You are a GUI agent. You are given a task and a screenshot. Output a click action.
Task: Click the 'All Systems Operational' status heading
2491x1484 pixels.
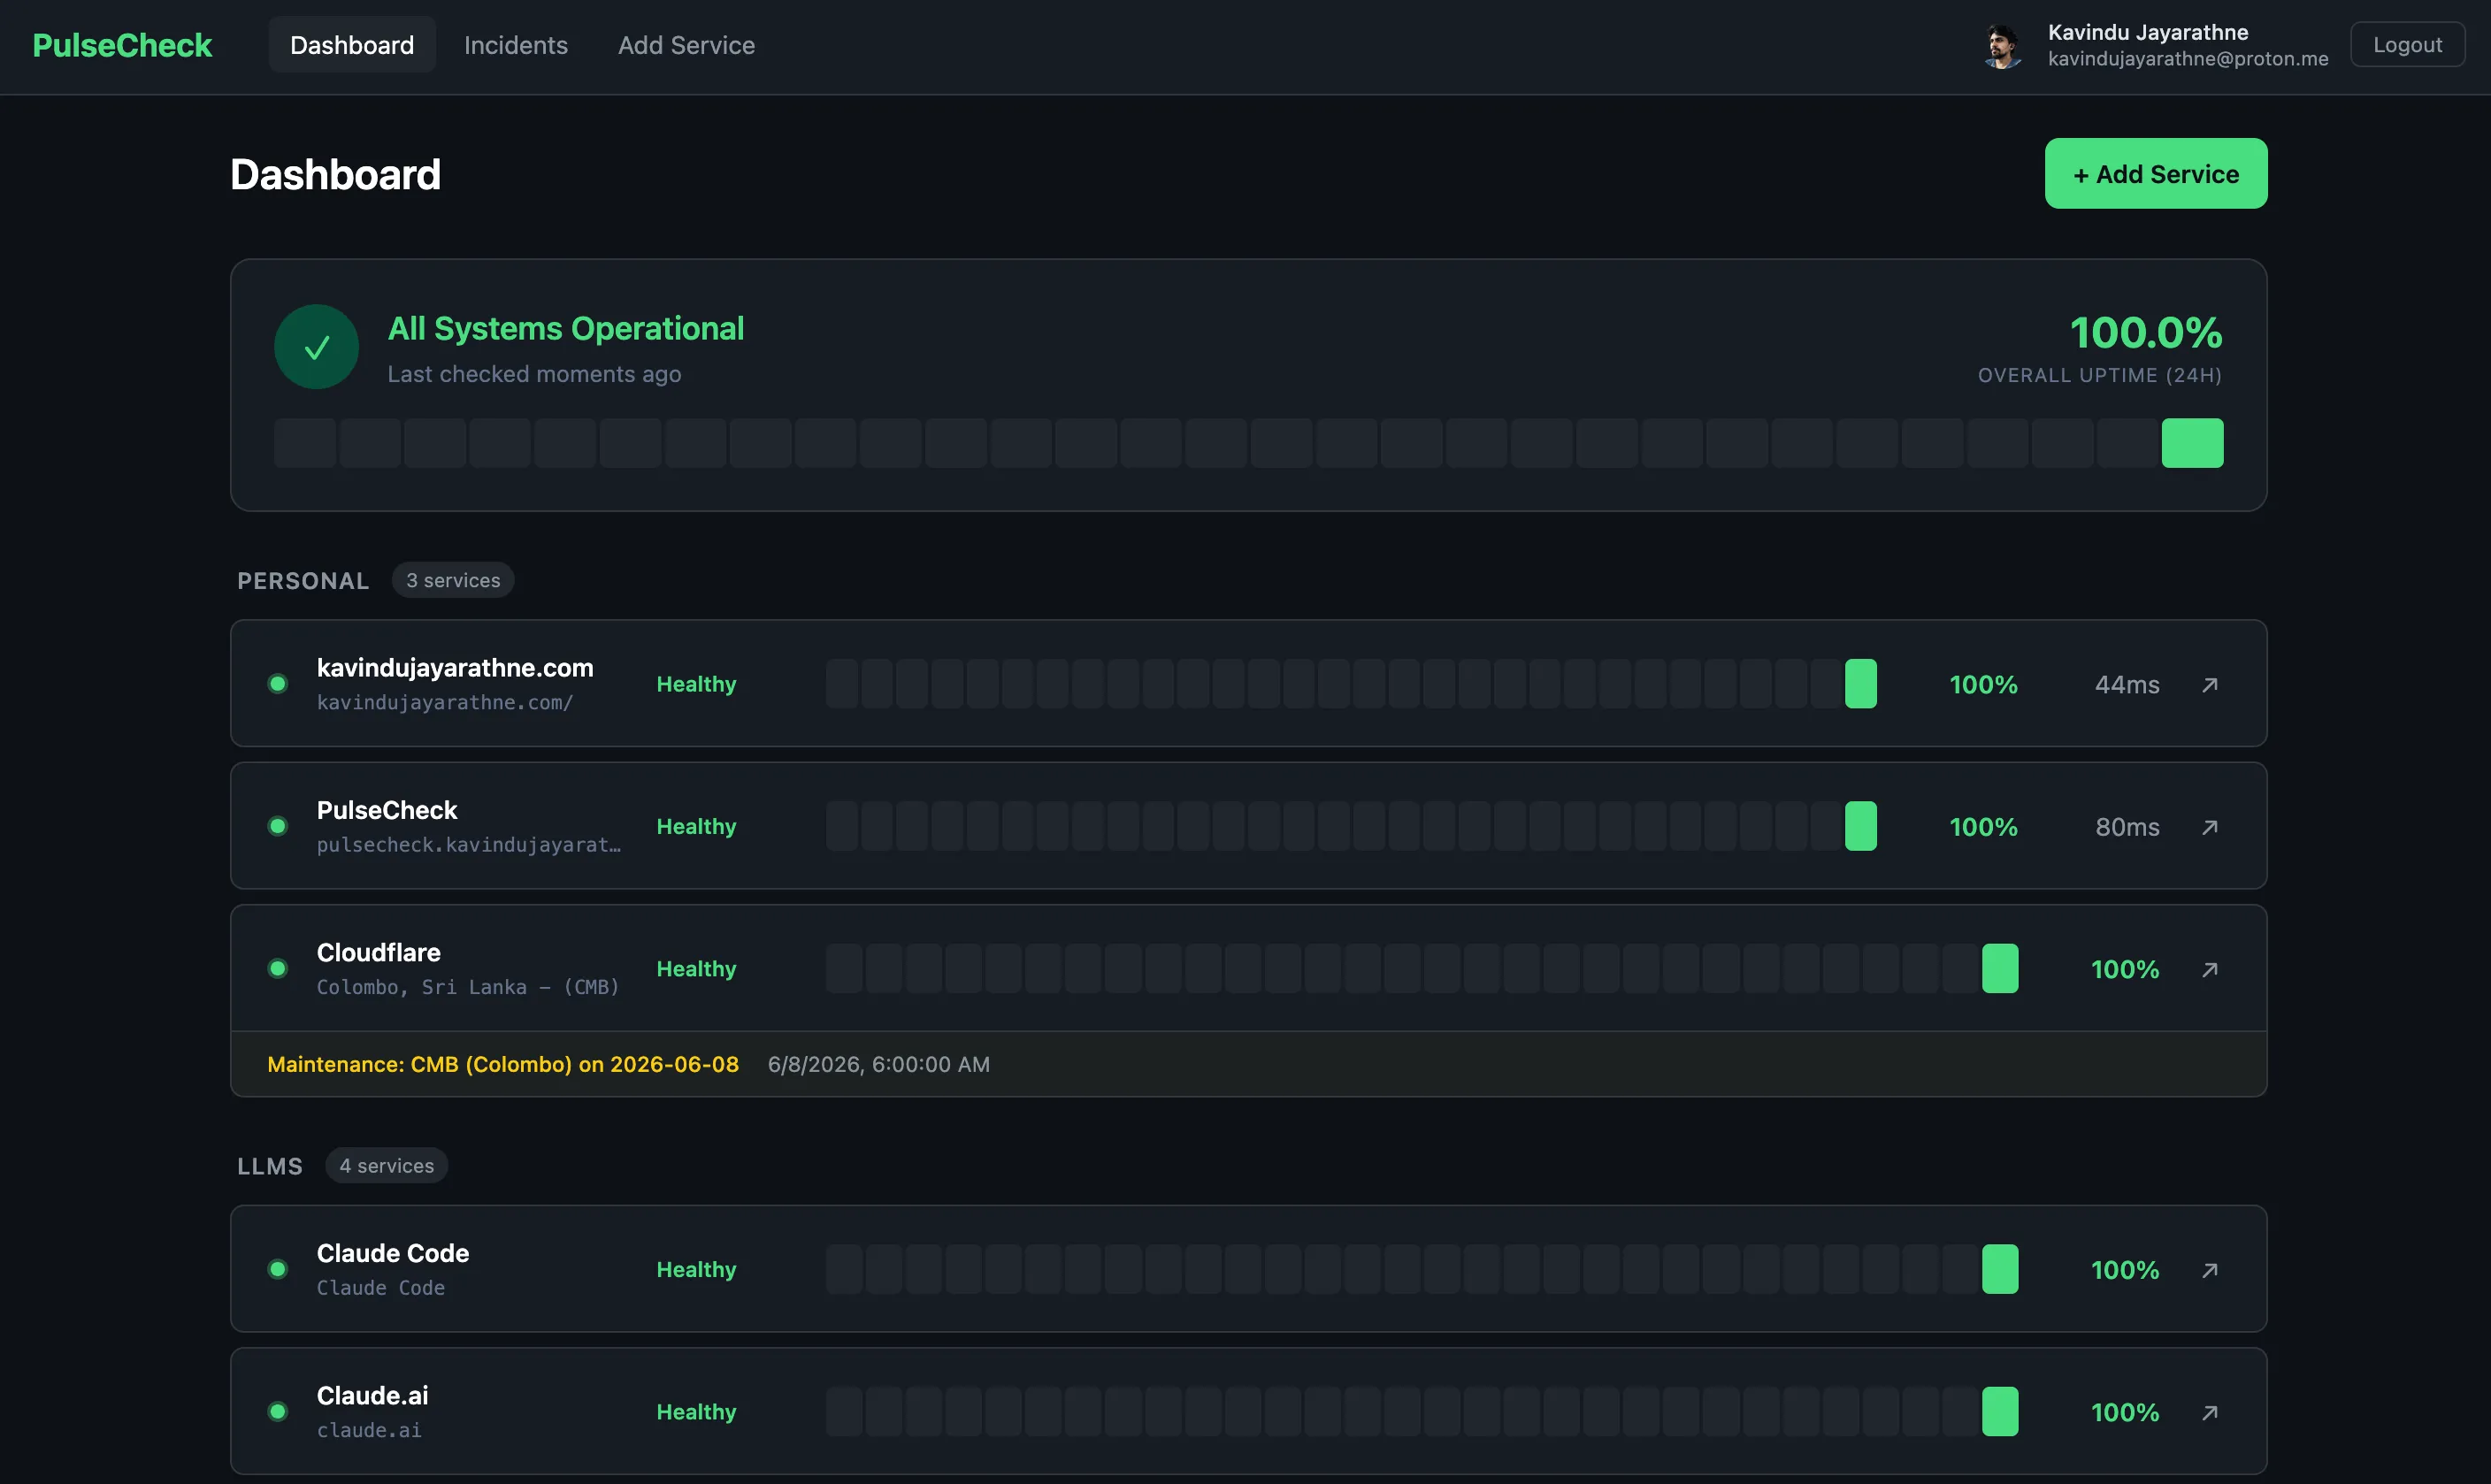[566, 329]
